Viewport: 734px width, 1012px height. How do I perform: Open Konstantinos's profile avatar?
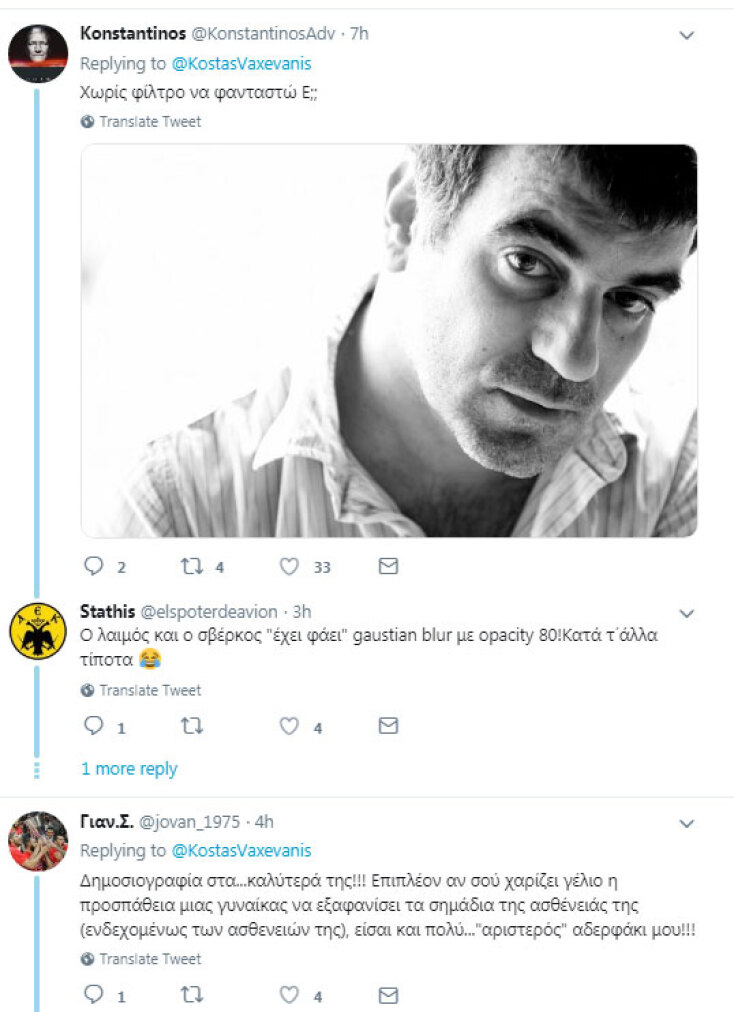coord(38,38)
